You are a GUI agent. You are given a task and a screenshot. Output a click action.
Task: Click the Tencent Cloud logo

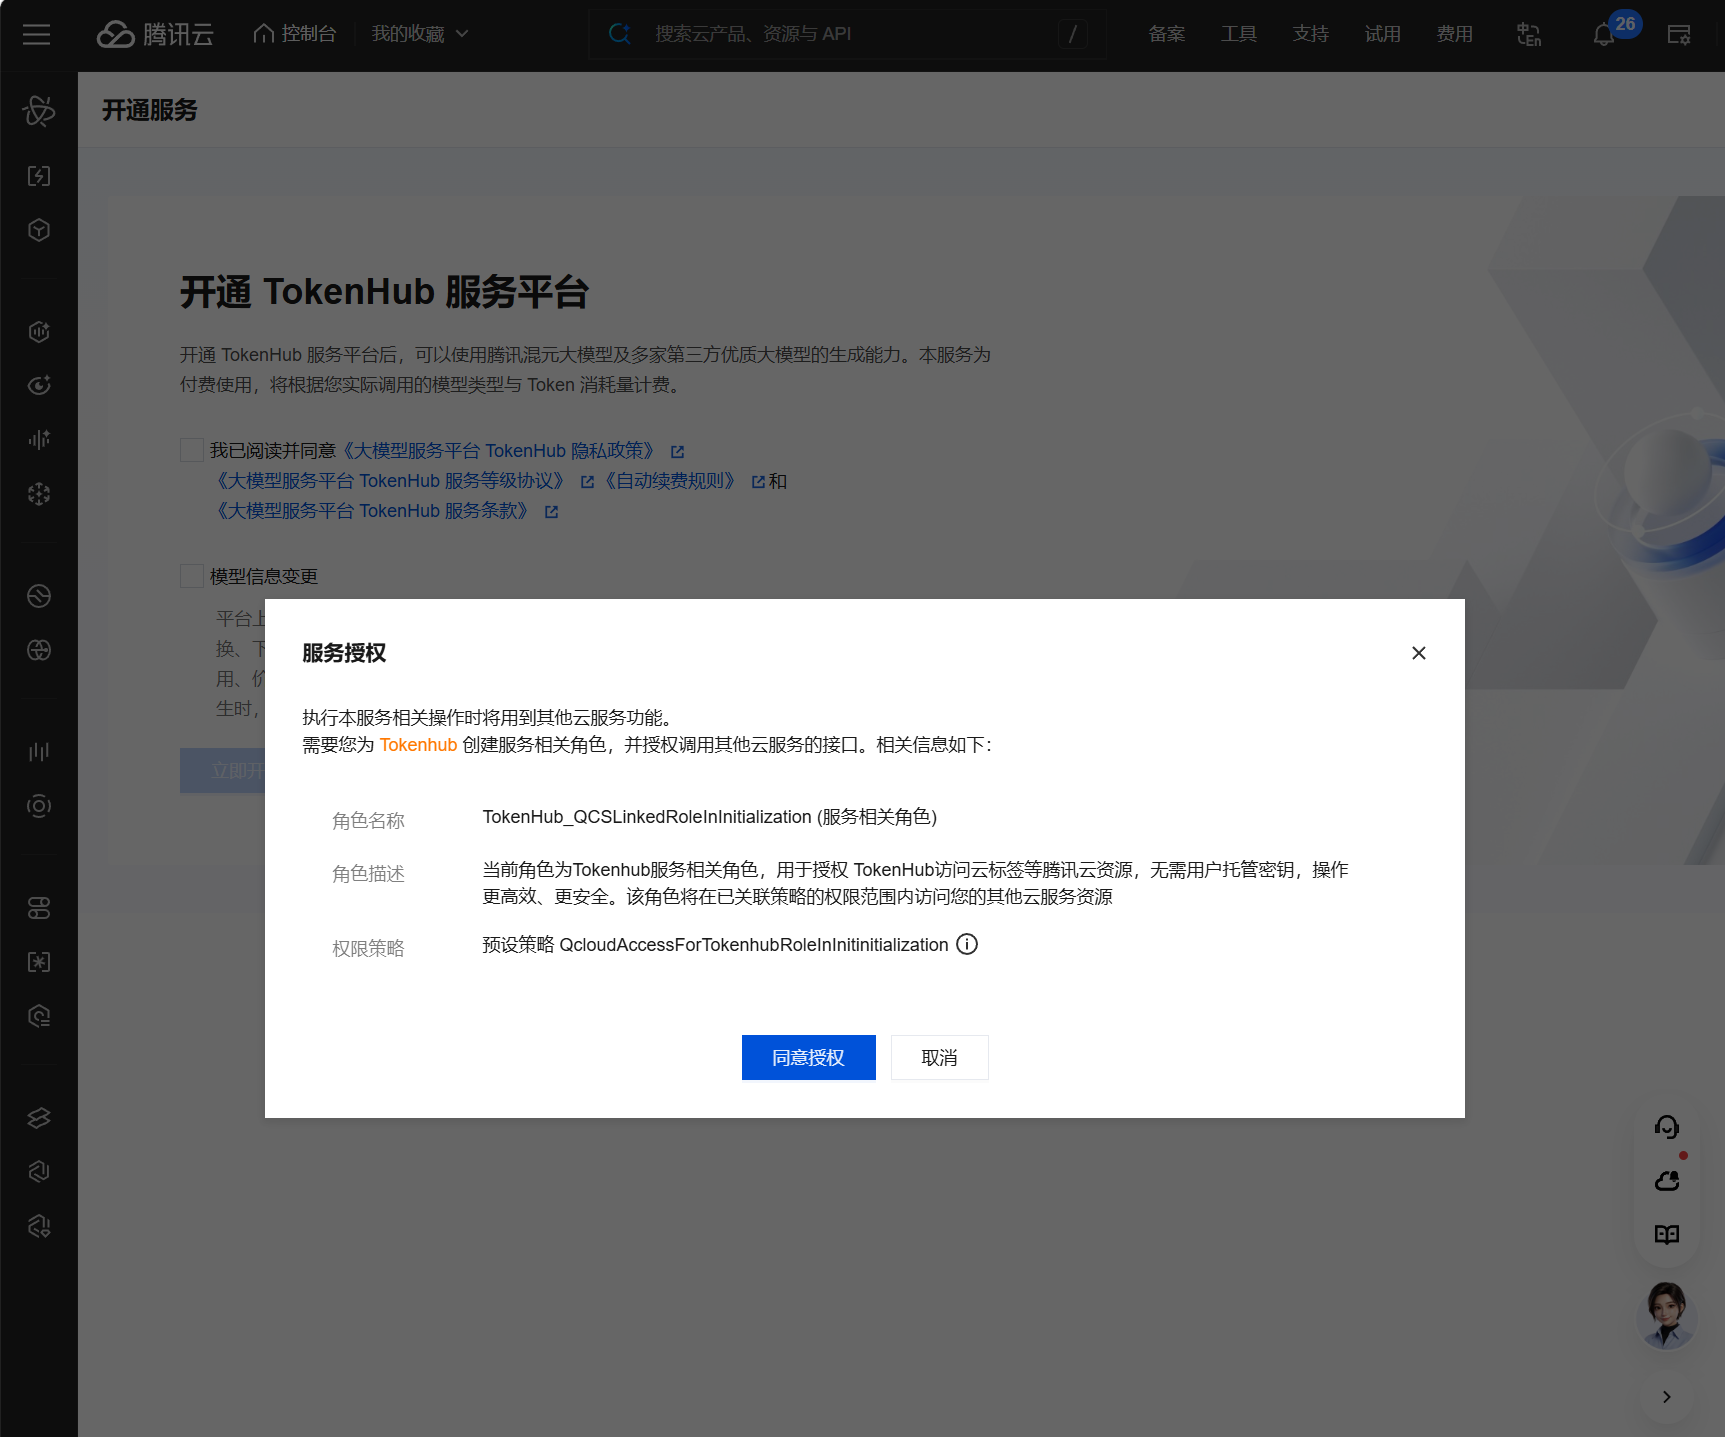click(155, 34)
